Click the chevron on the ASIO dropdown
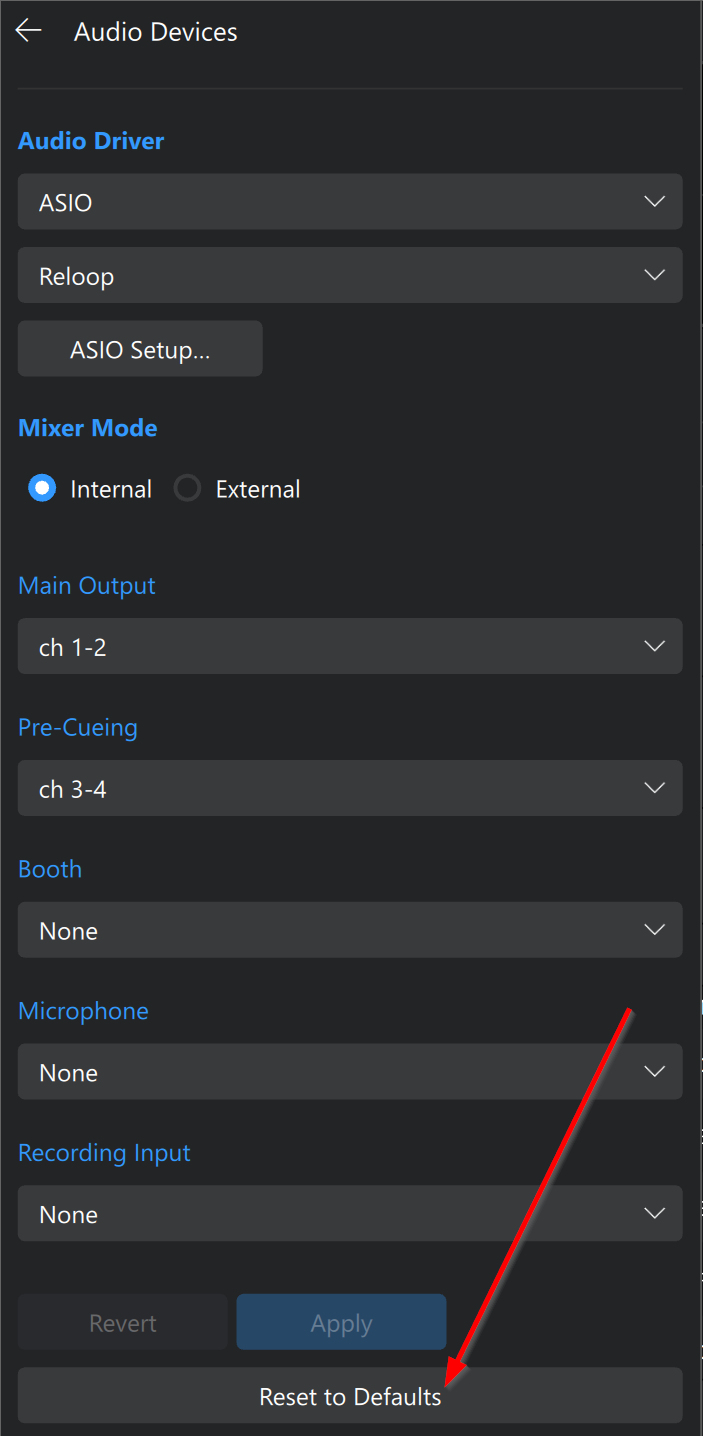 (655, 202)
